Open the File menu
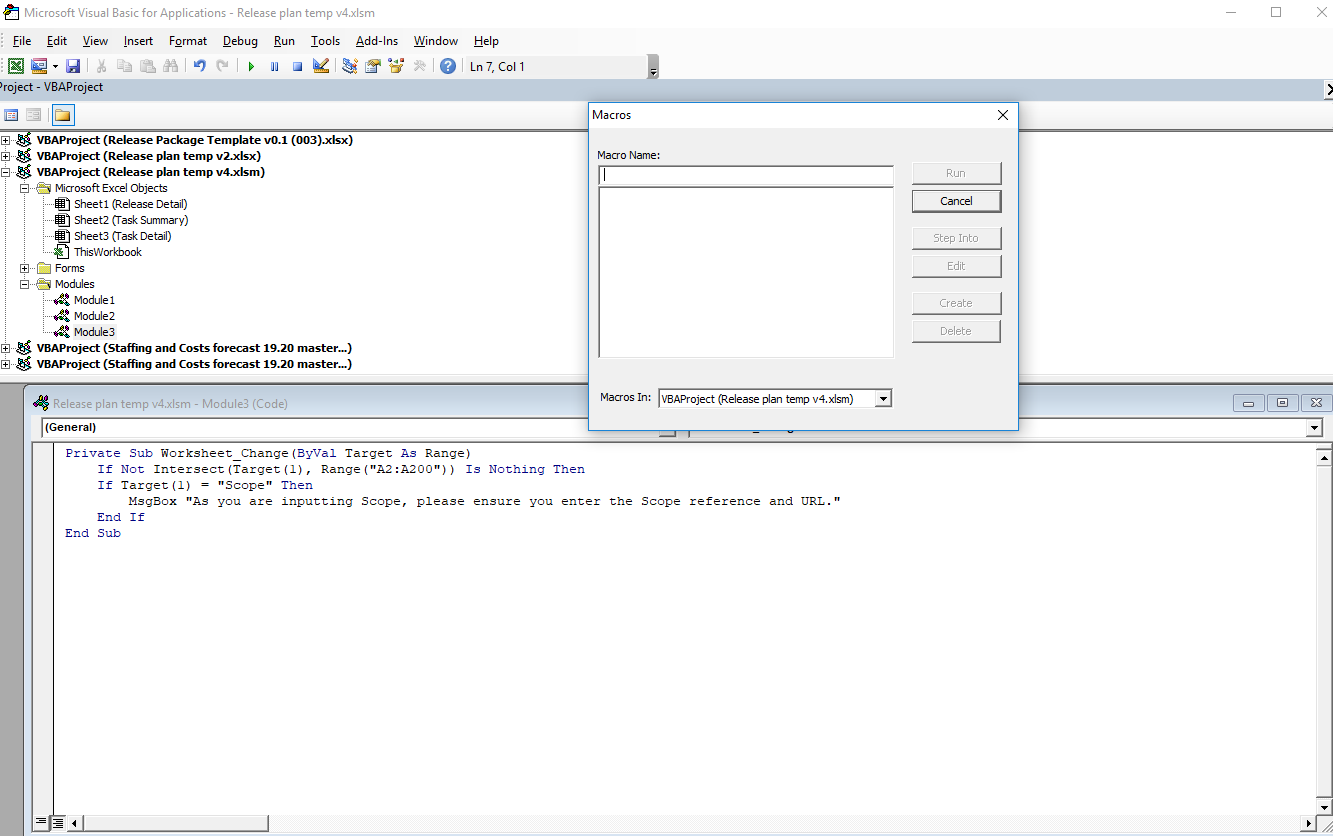 [22, 41]
